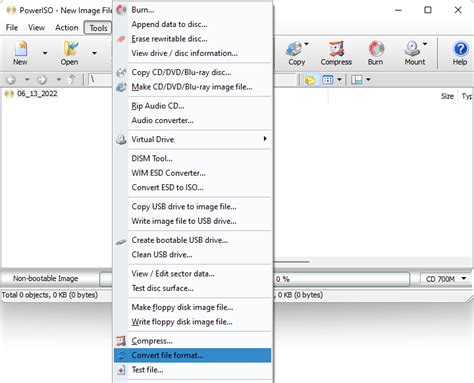474x383 pixels.
Task: Open the CD 700M media size dropdown
Action: click(x=445, y=279)
